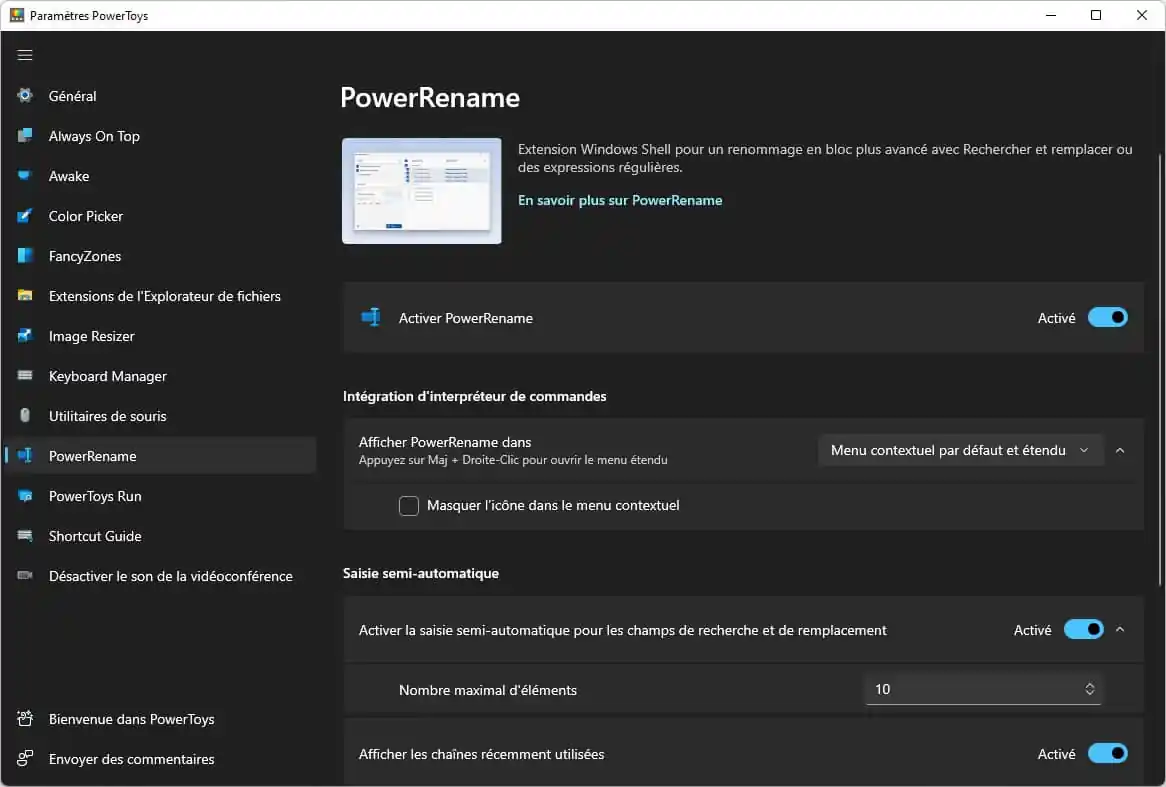Screen dimensions: 1166x787
Task: Click the File Explorer extensions icon
Action: click(x=25, y=295)
